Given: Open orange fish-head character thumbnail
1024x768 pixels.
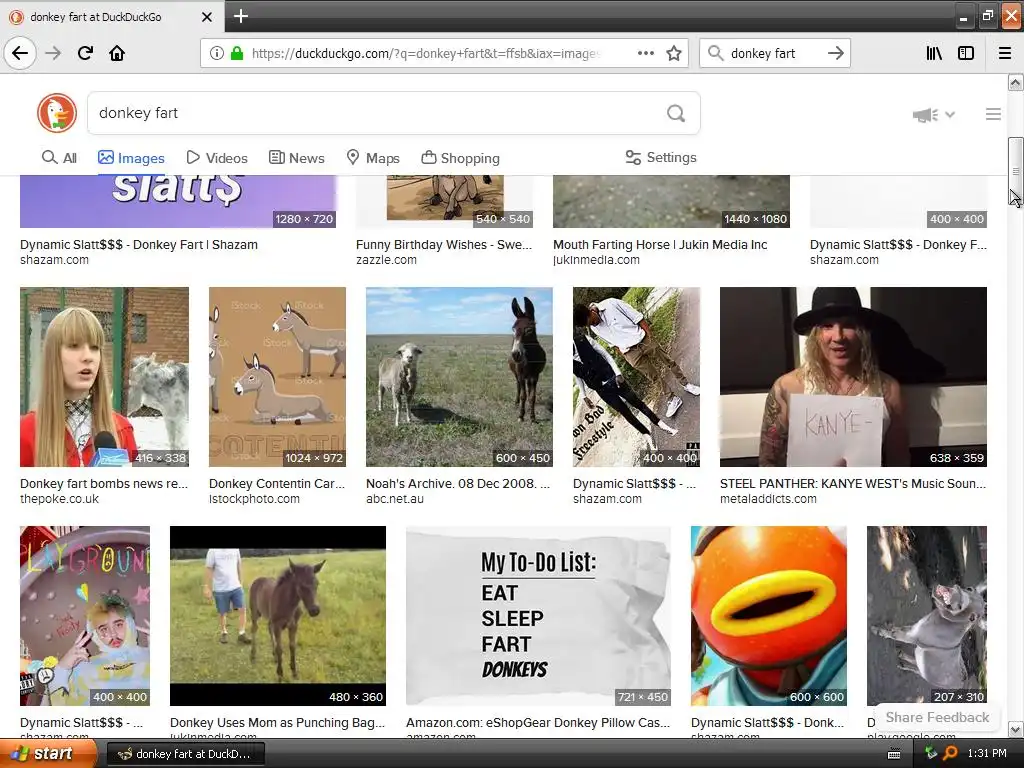Looking at the screenshot, I should (x=769, y=616).
